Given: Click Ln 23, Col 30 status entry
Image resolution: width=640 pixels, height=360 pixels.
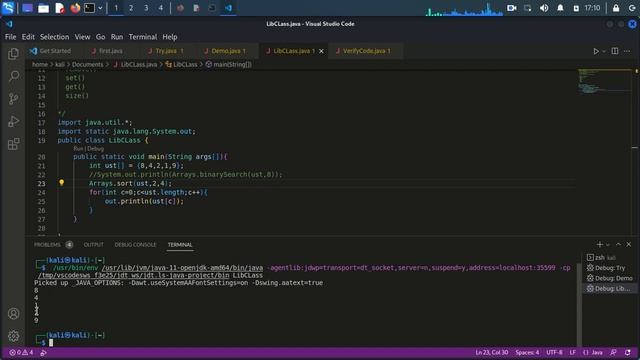Looking at the screenshot, I should tap(491, 352).
